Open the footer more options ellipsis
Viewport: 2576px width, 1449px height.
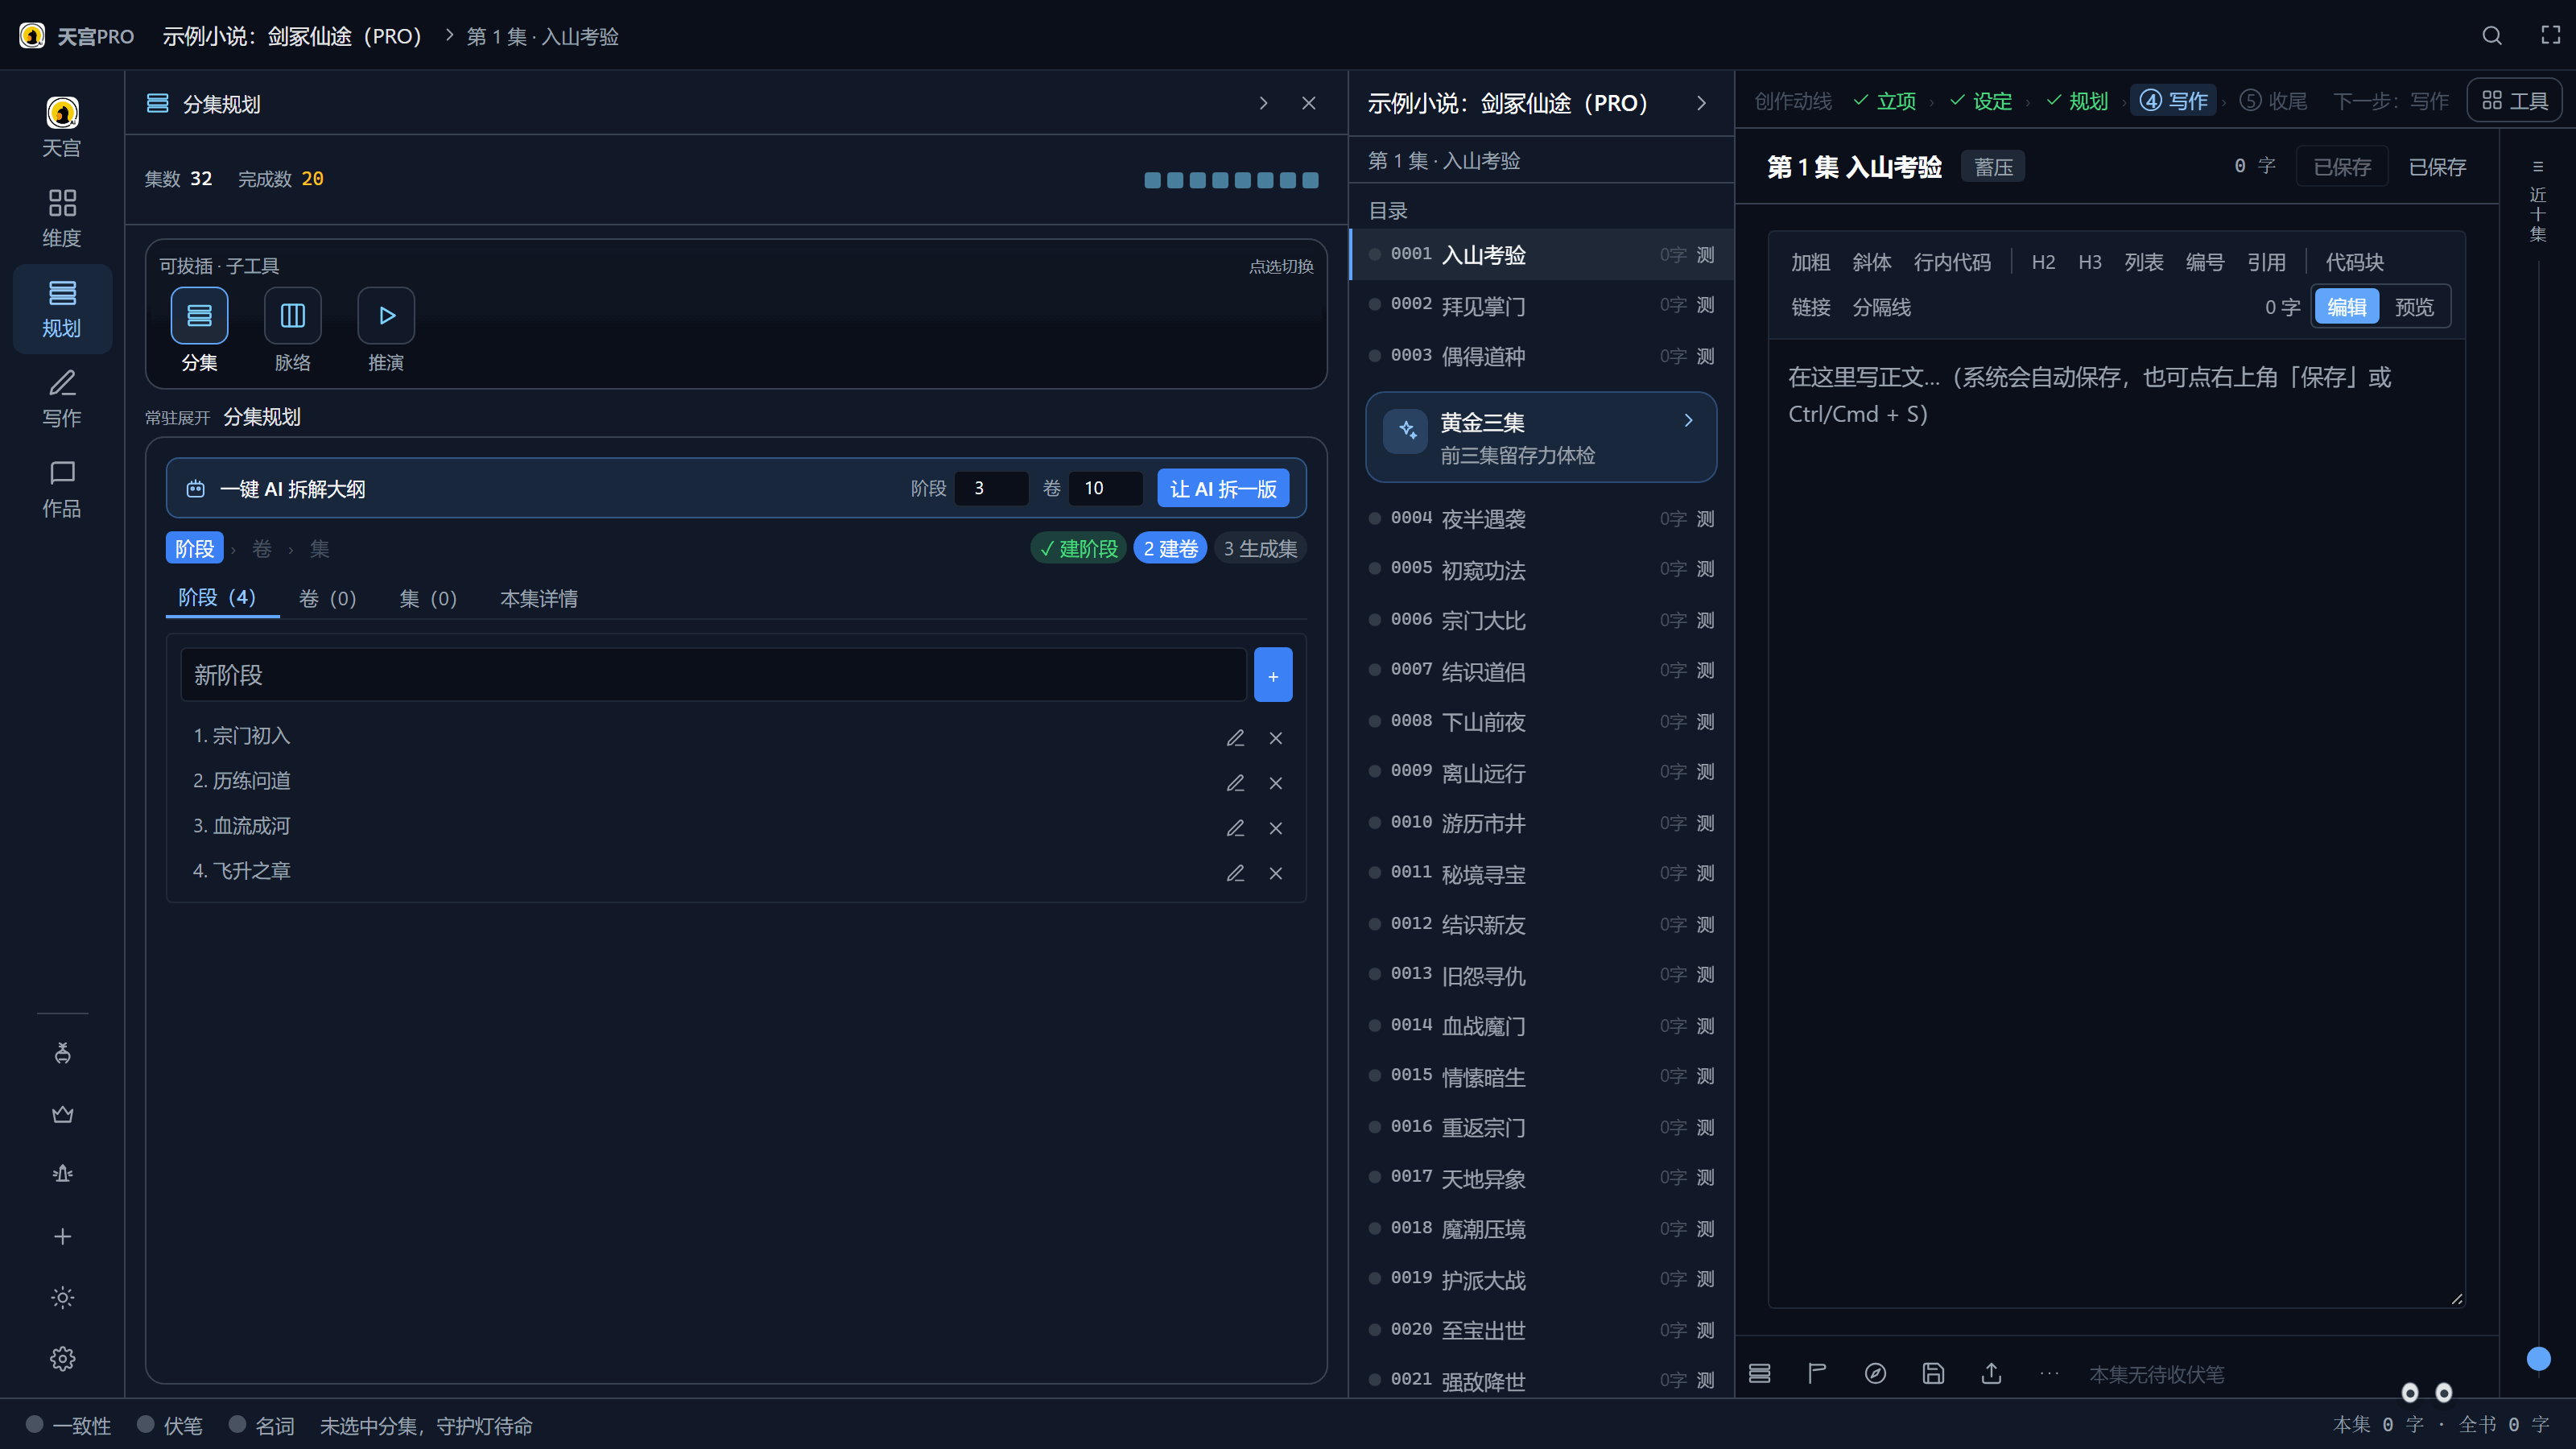[2049, 1374]
